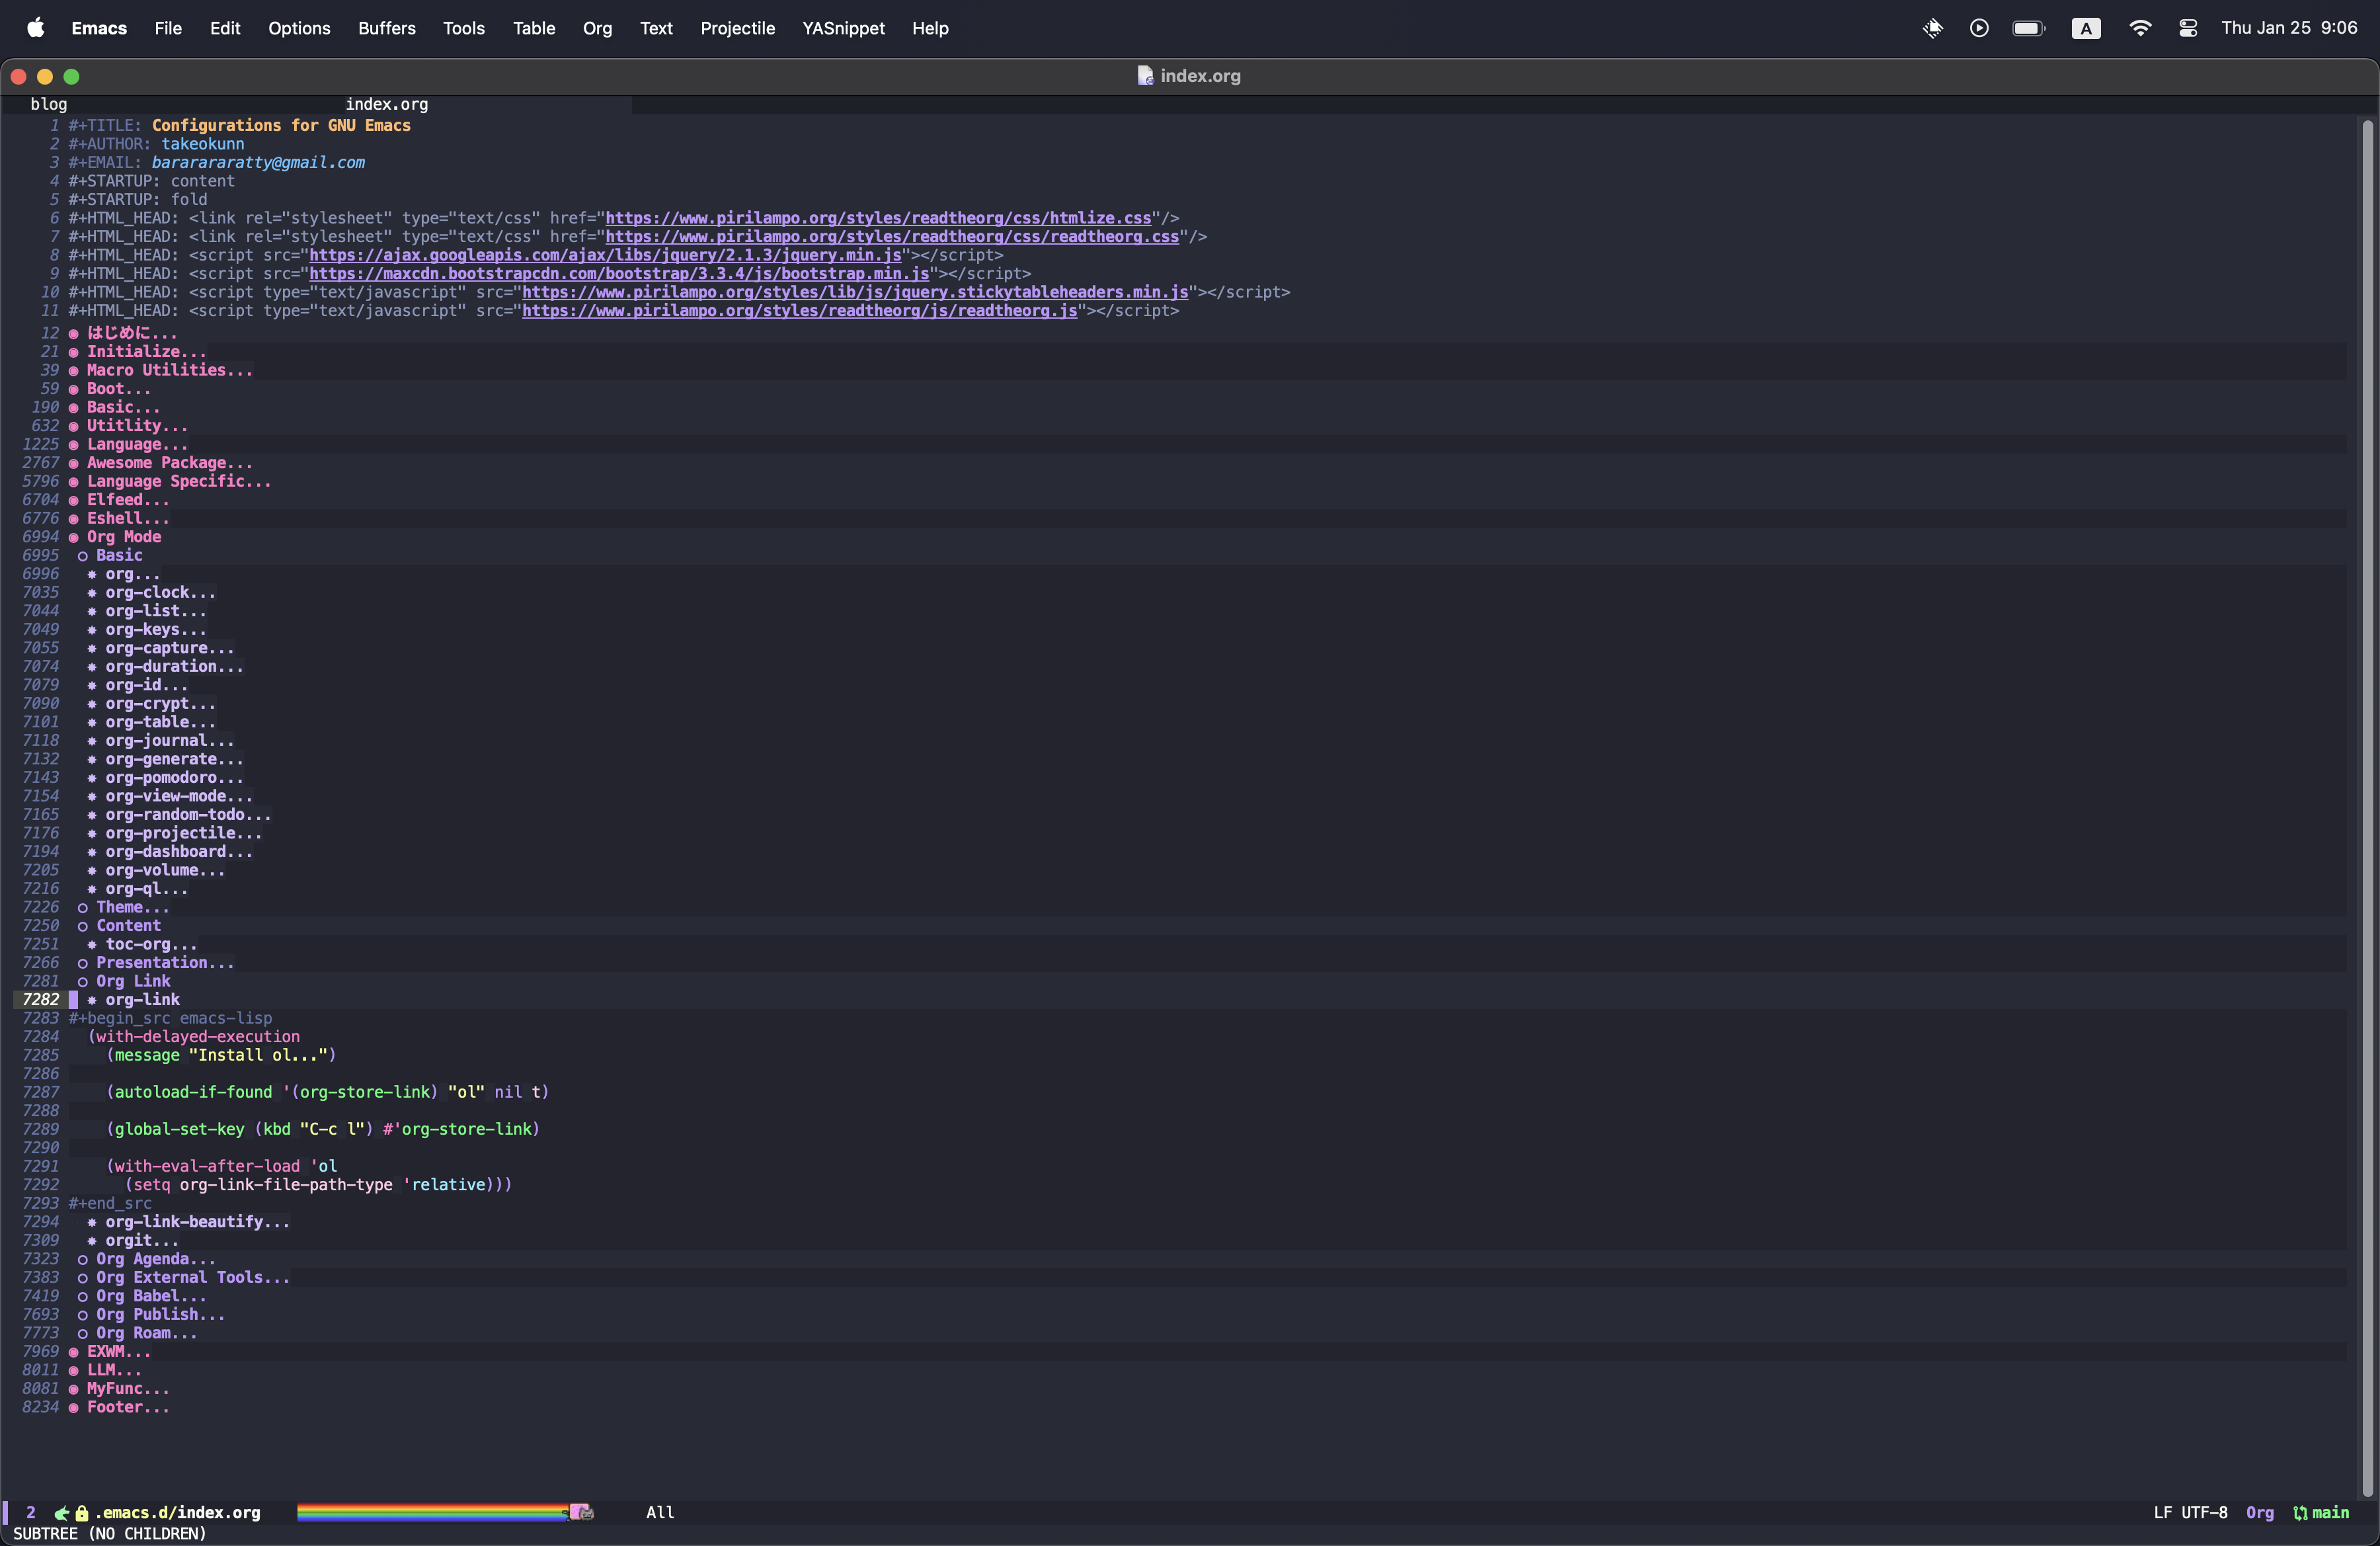The height and width of the screenshot is (1546, 2380).
Task: Open the Org menu
Action: 597,28
